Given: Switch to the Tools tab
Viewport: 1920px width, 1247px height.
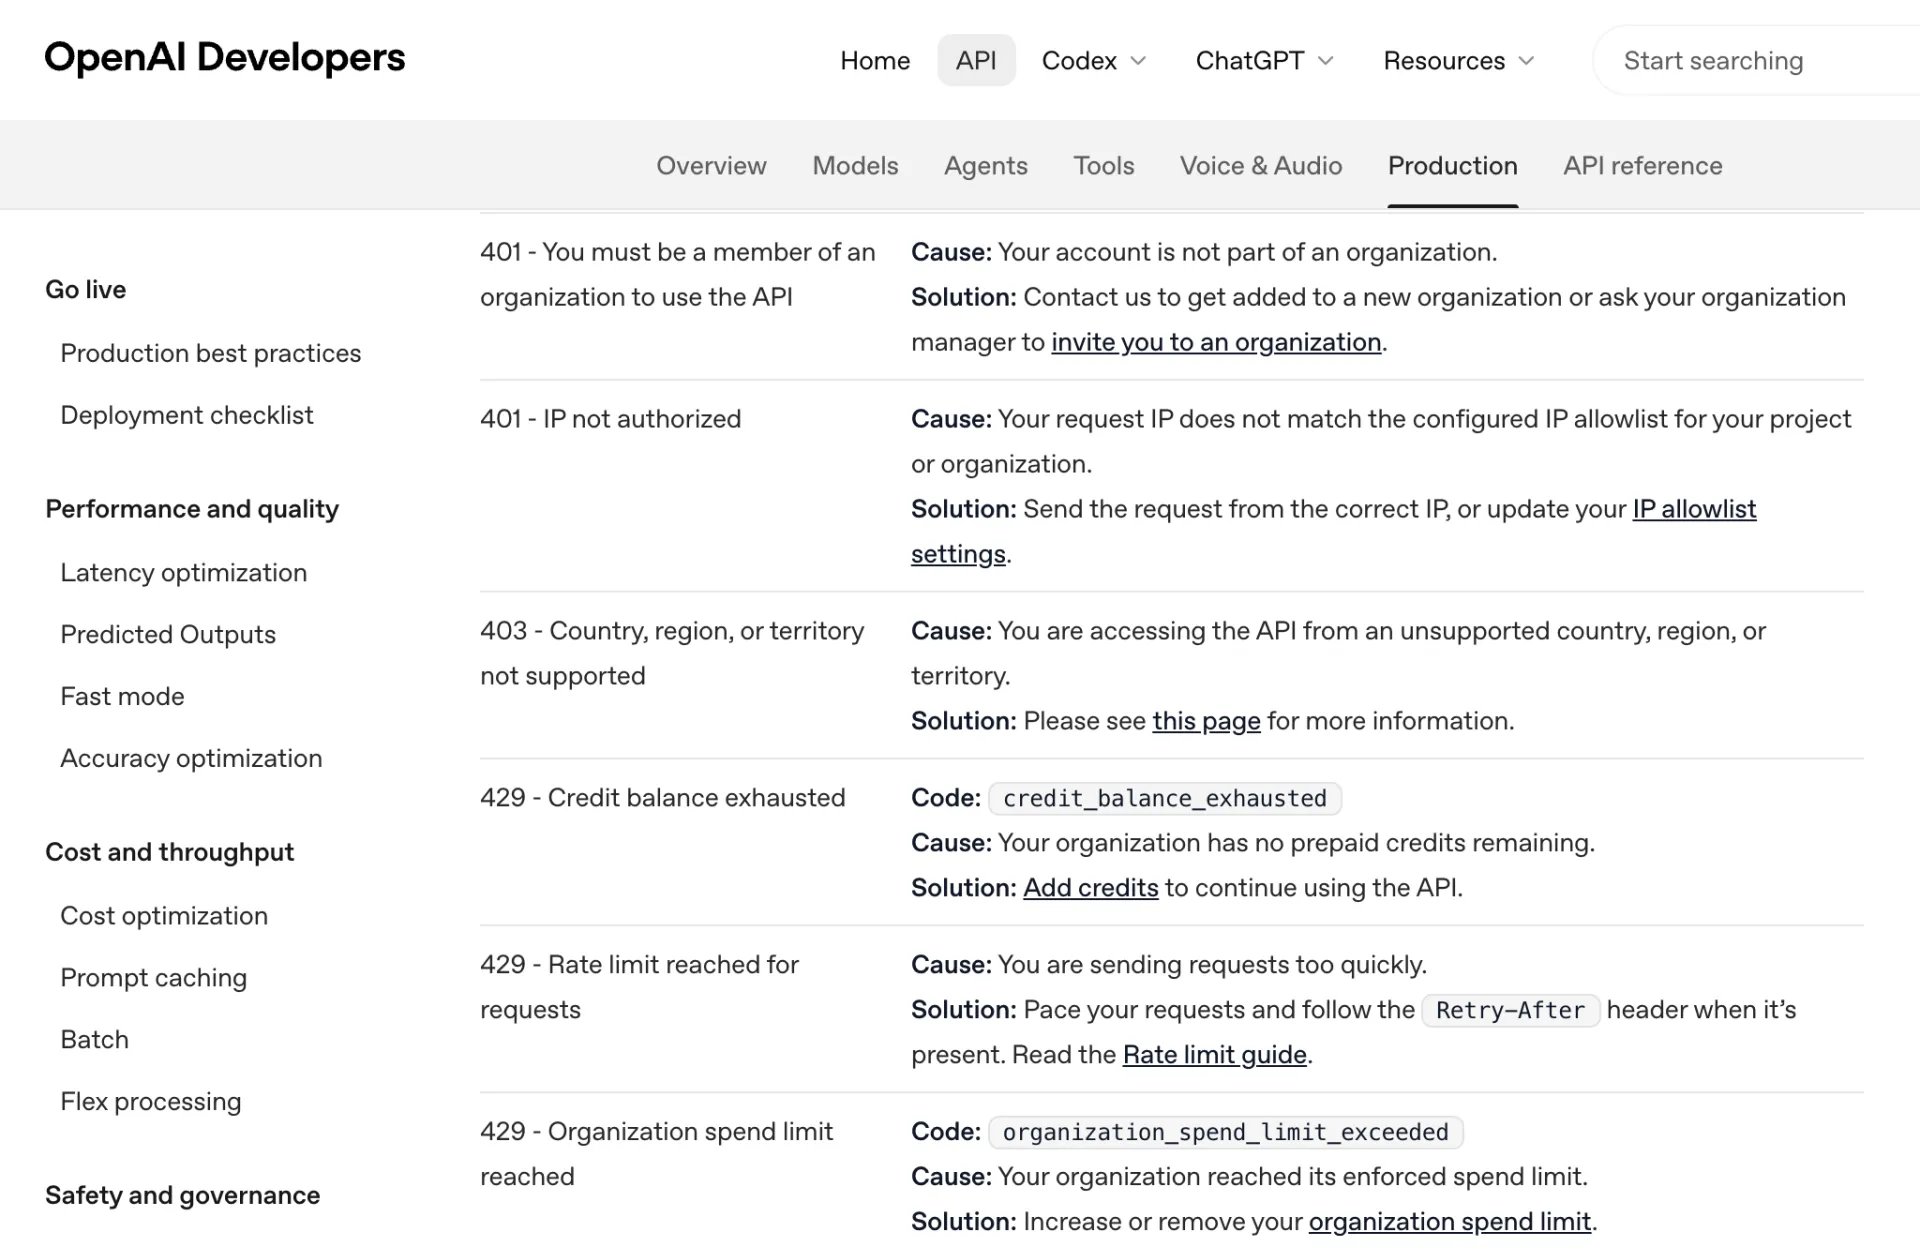Looking at the screenshot, I should (x=1104, y=166).
